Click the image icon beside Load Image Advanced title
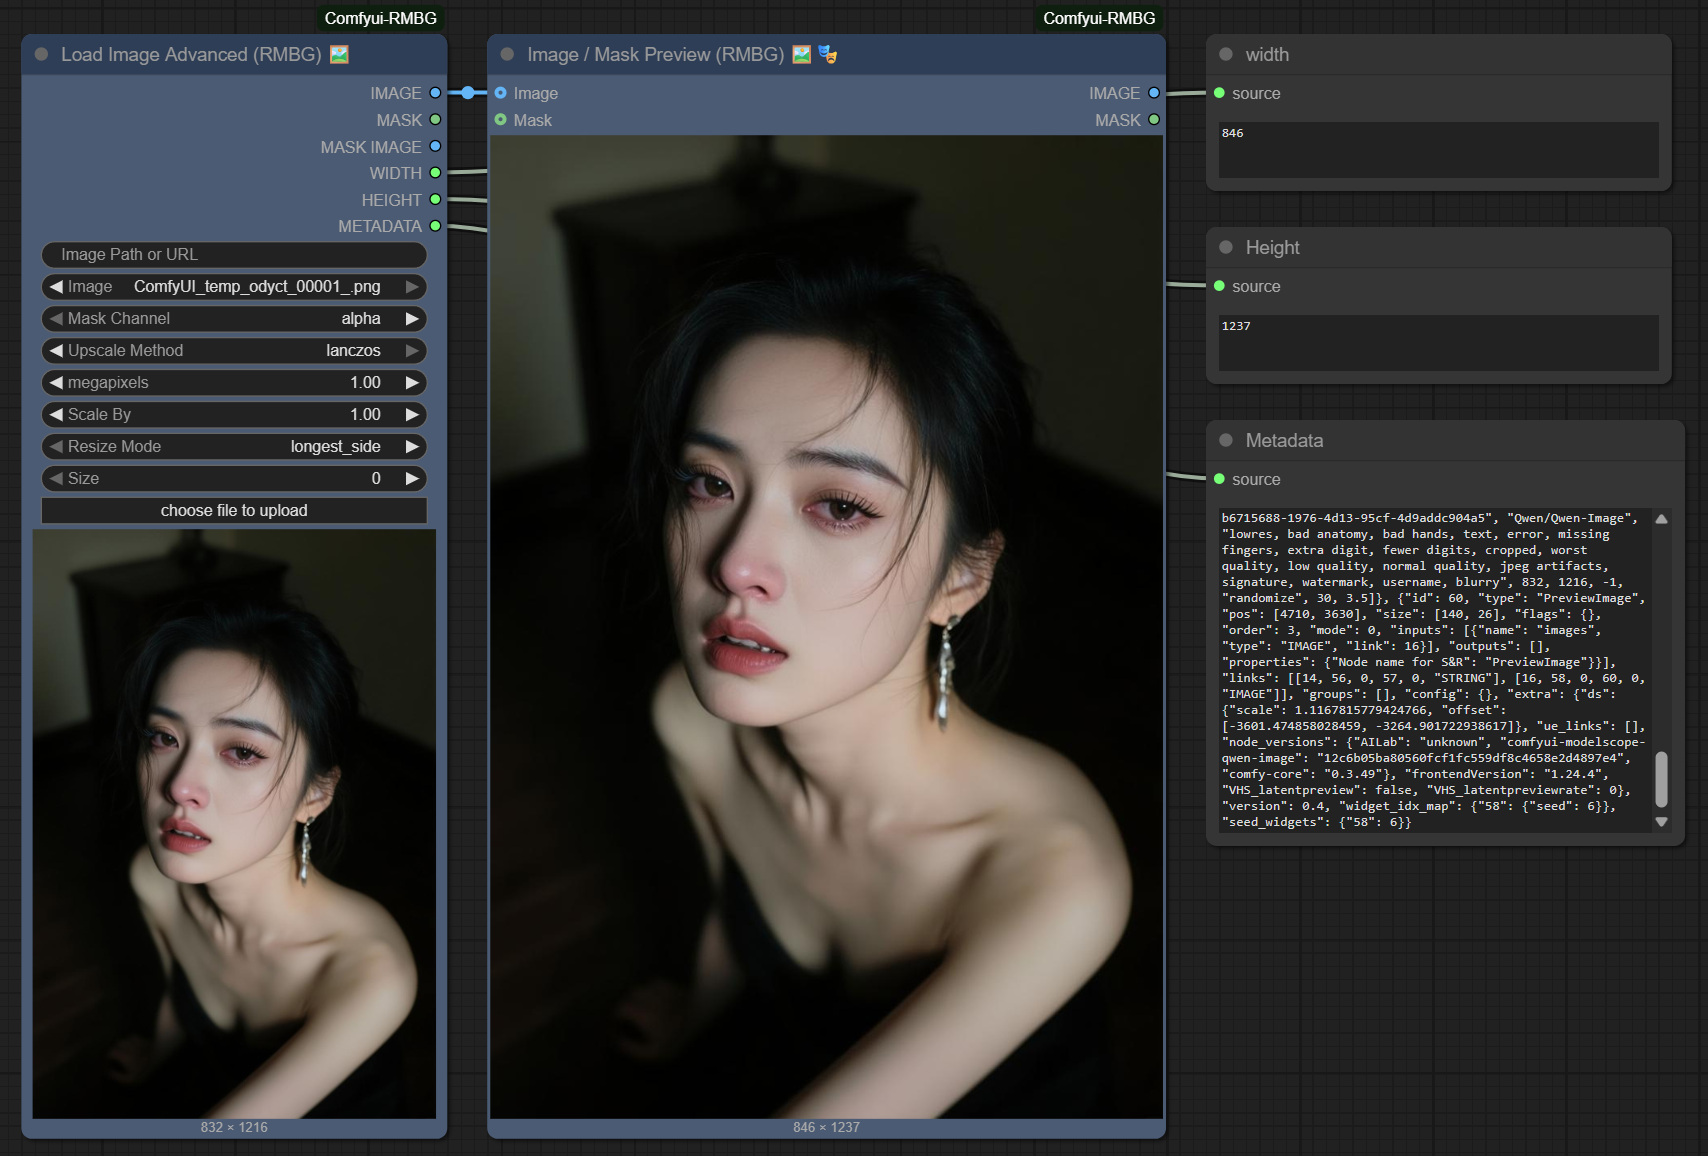Image resolution: width=1708 pixels, height=1156 pixels. pos(339,55)
